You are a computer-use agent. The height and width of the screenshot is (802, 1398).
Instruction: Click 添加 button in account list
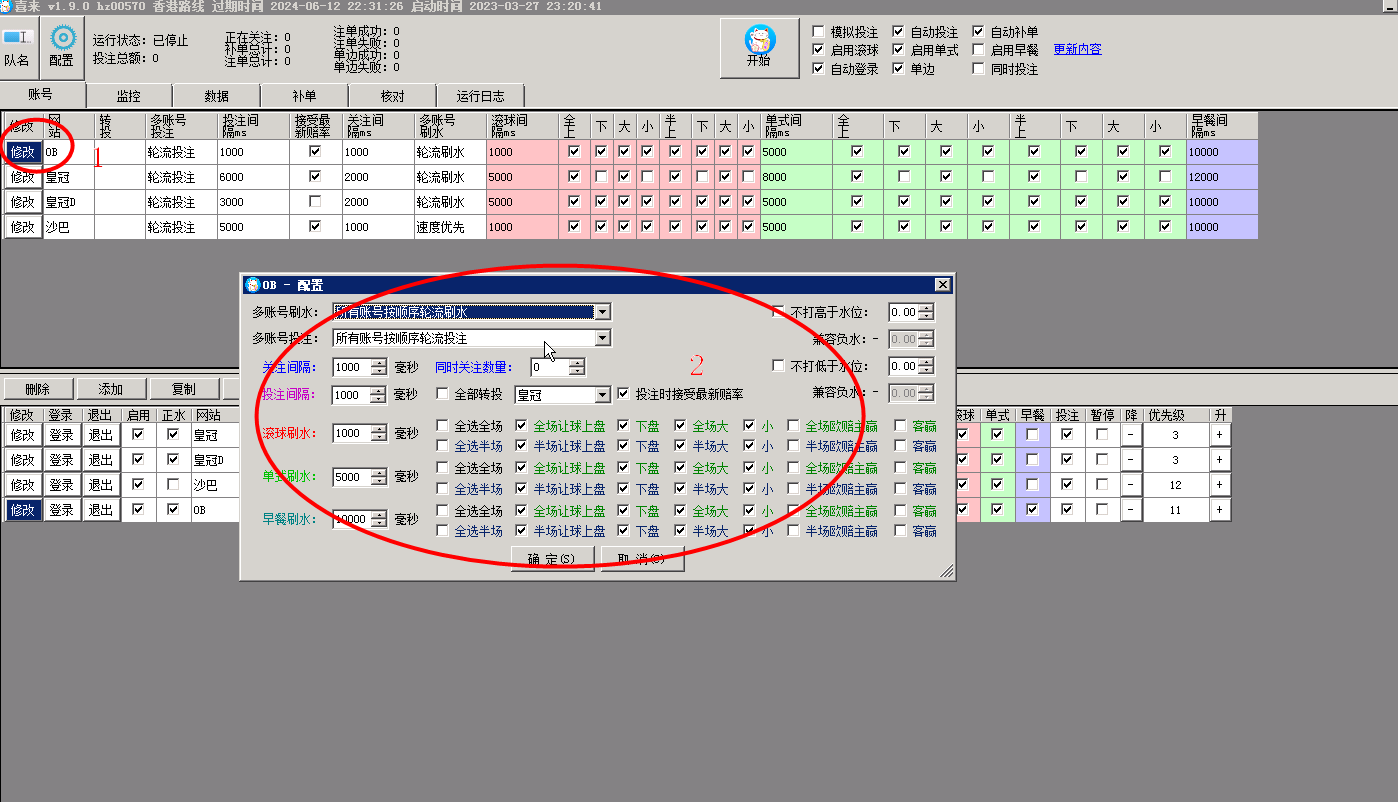coord(110,389)
